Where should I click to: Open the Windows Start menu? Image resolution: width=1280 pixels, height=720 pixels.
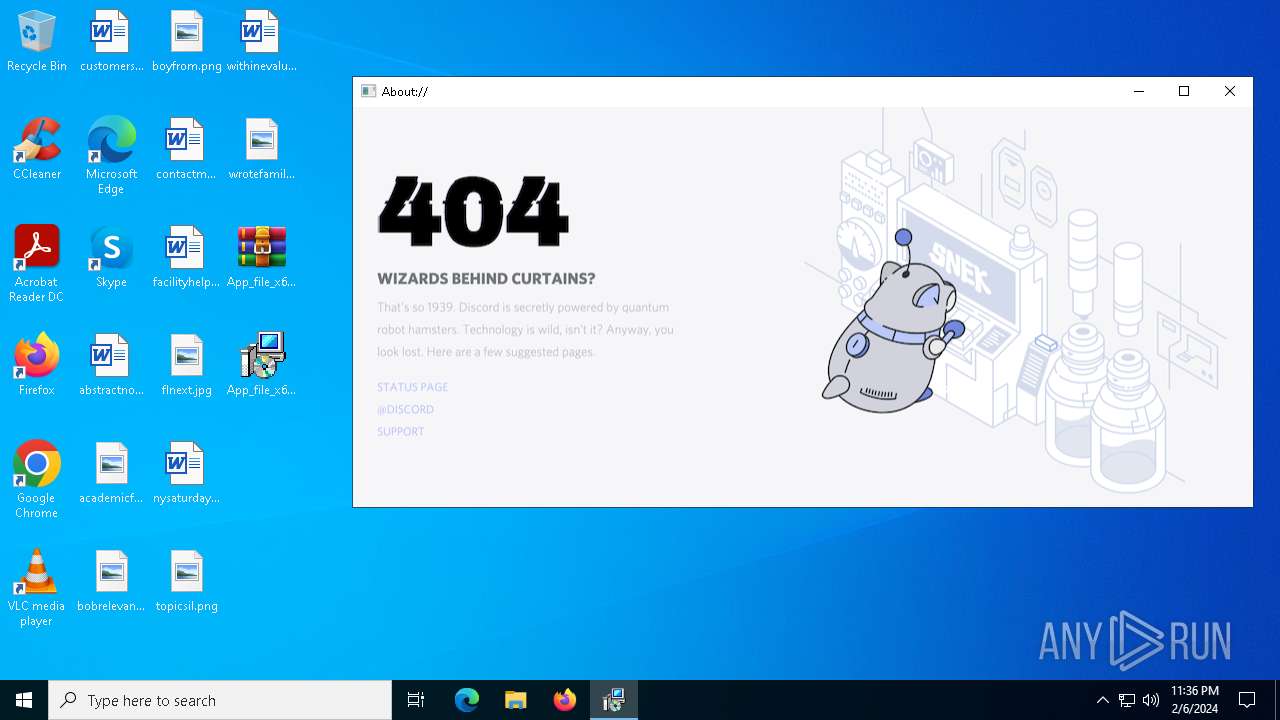(x=24, y=700)
